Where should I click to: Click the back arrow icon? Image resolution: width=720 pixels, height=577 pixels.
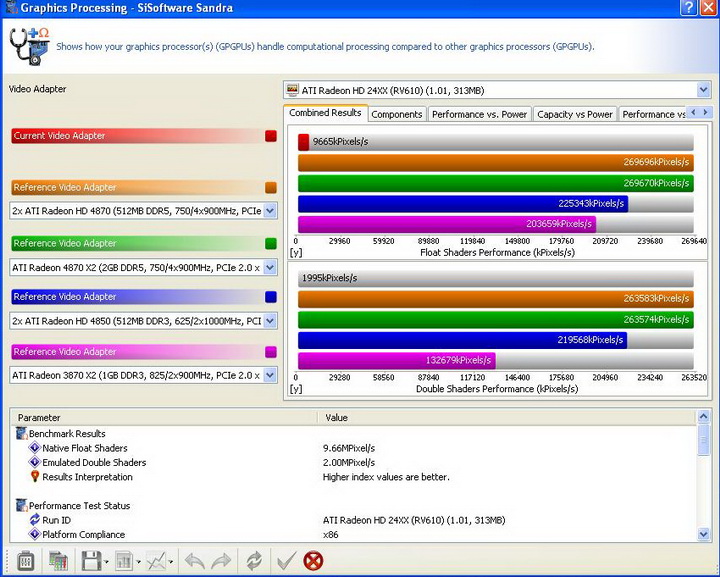[x=194, y=561]
